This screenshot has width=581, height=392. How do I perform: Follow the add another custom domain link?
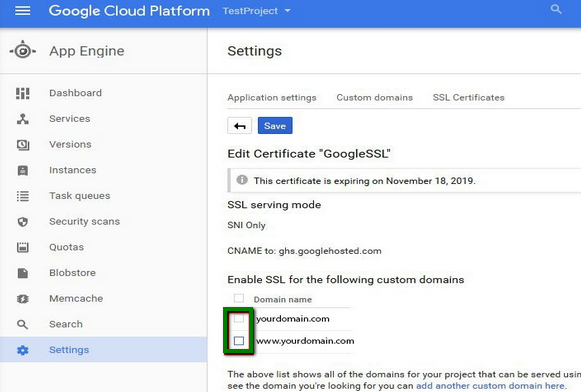pyautogui.click(x=491, y=386)
